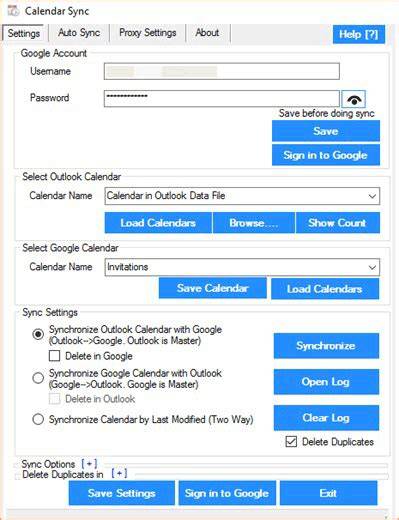Screen dimensions: 399x520
Task: Reveal password with the eye icon
Action: (x=354, y=99)
